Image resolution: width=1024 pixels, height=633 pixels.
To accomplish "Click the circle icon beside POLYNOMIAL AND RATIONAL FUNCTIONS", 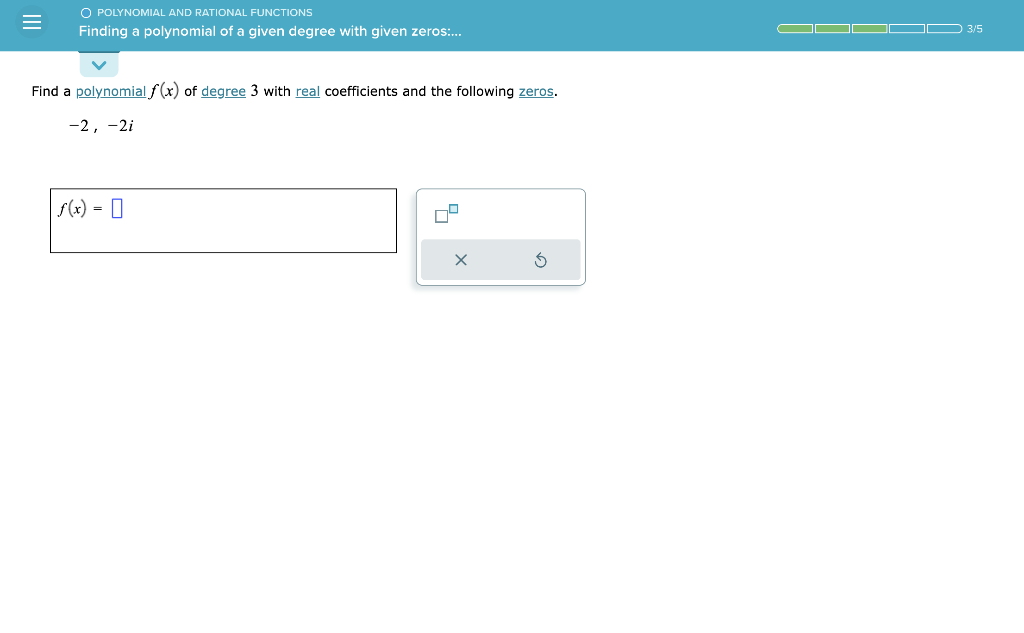I will point(85,12).
